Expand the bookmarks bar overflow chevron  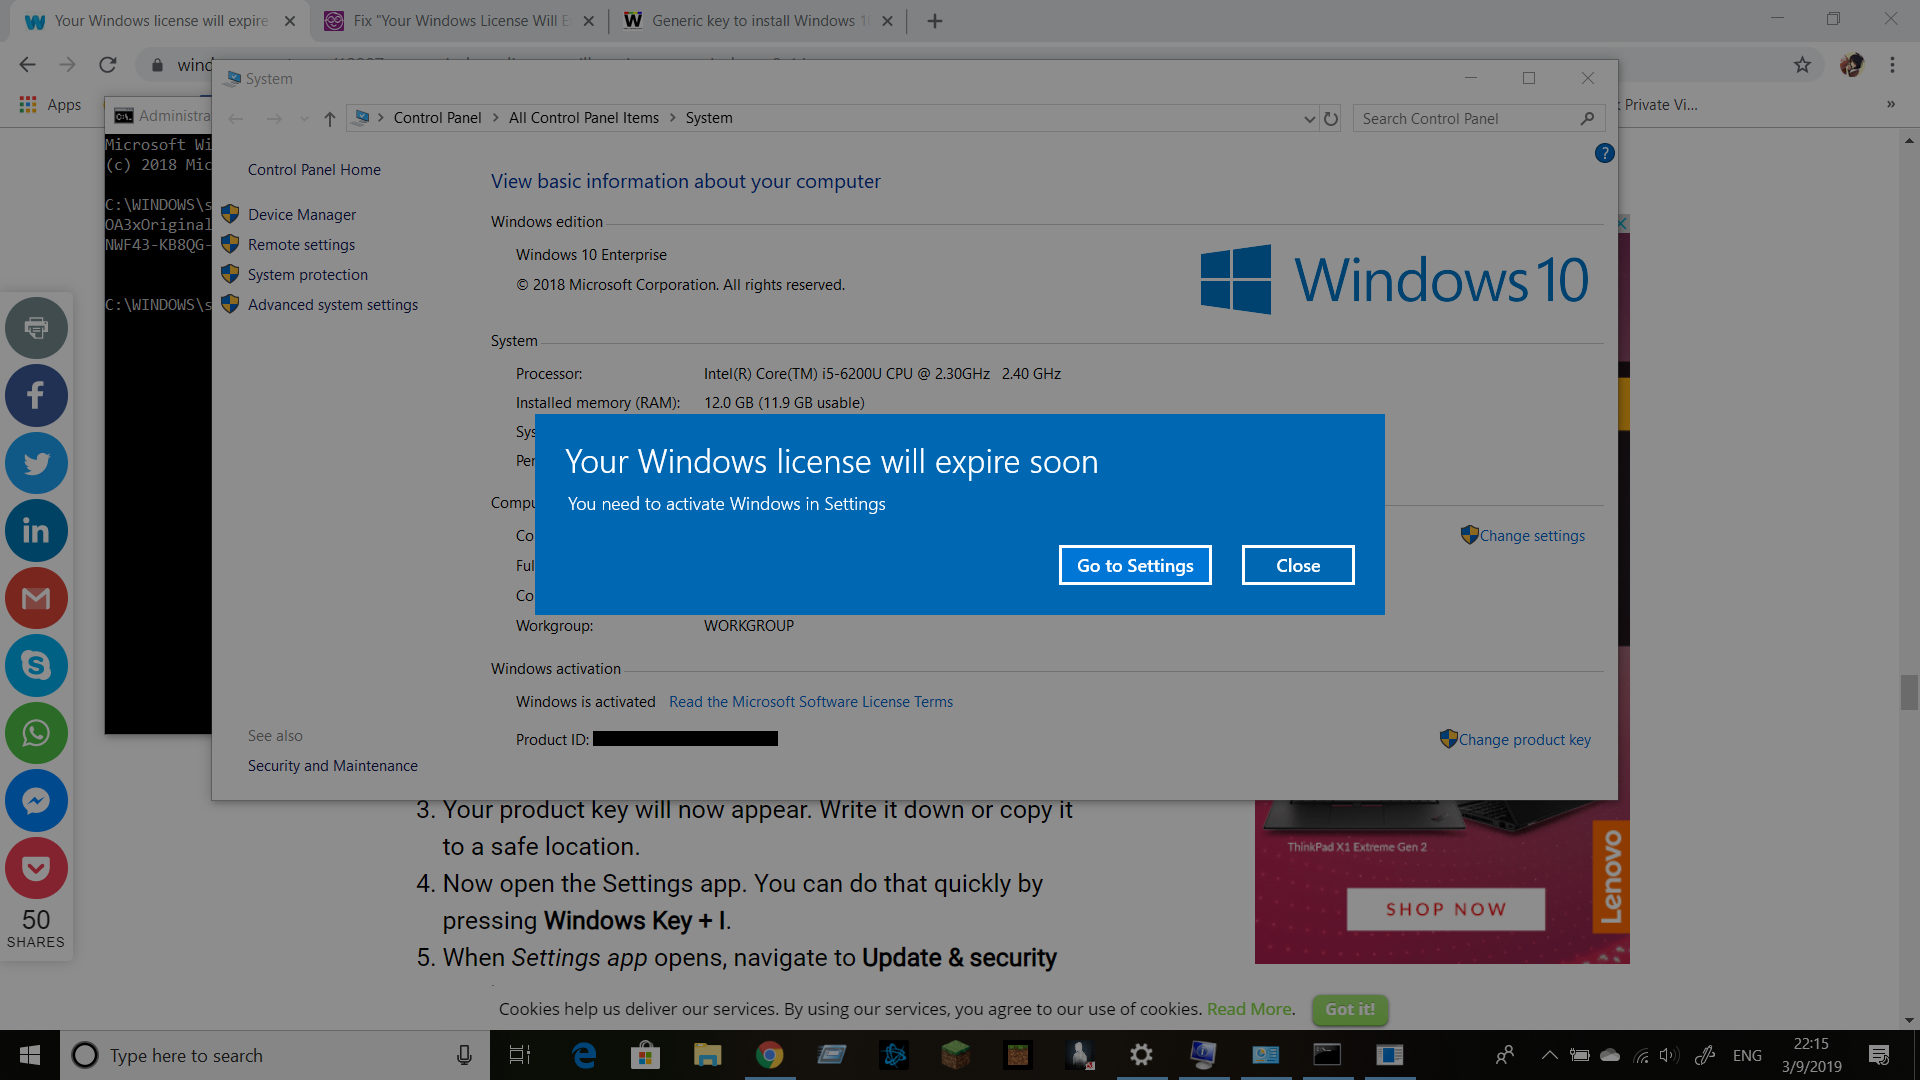point(1890,104)
